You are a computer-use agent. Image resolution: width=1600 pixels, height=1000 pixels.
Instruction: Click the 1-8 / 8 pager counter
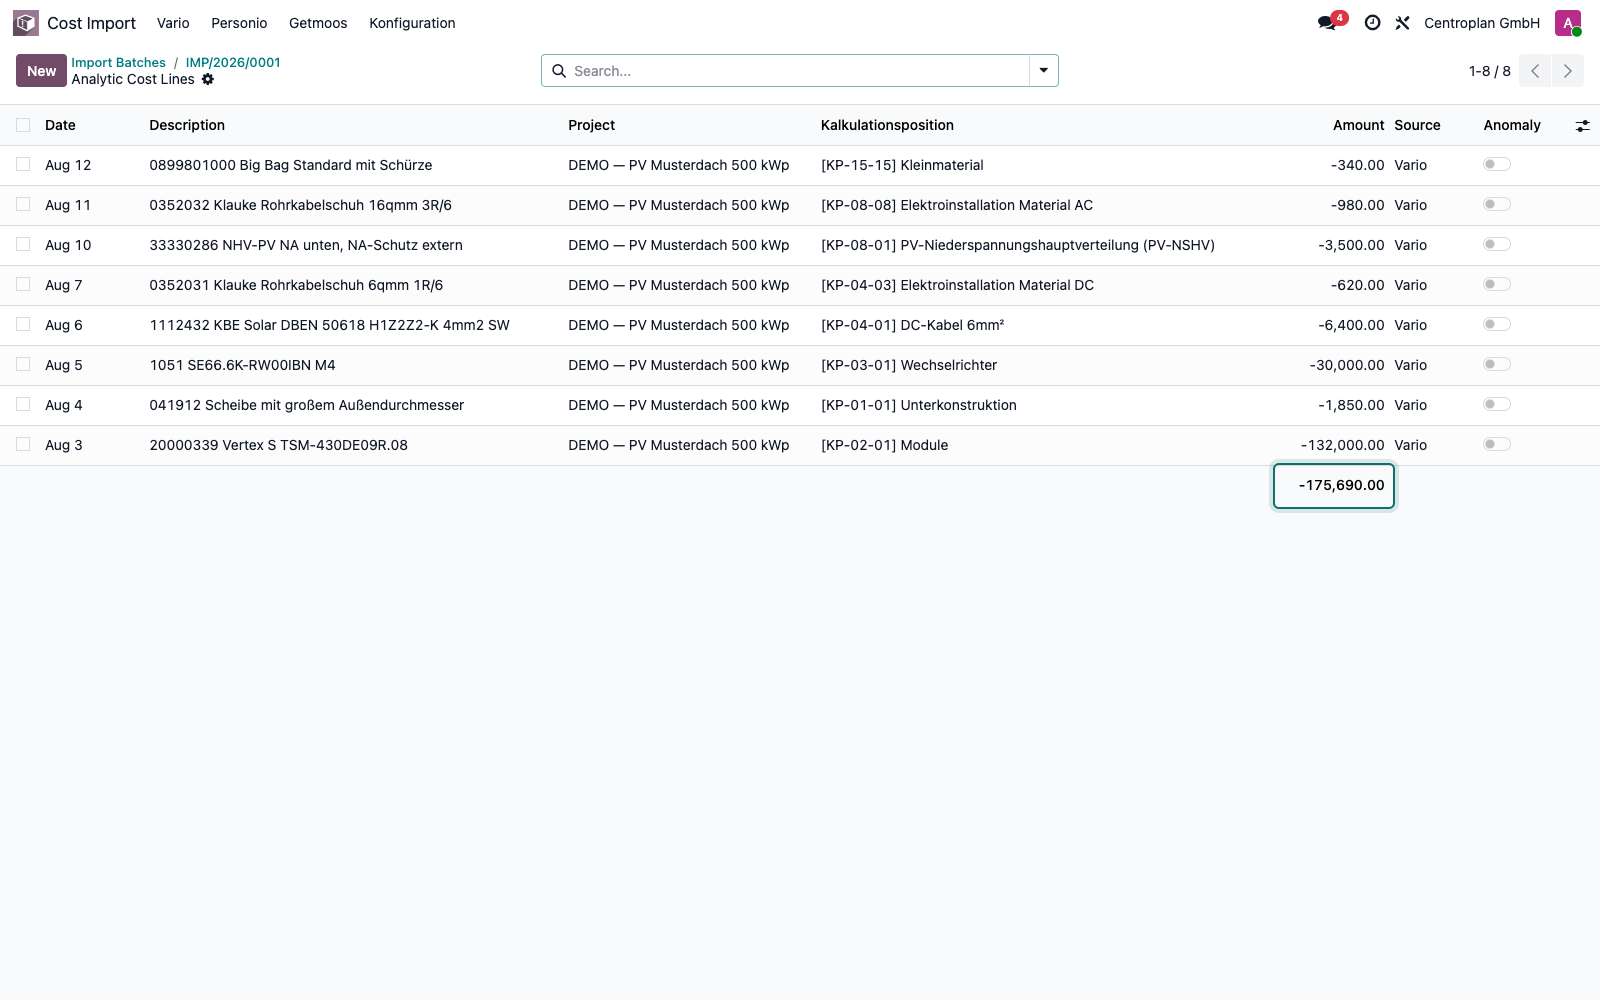pos(1489,71)
